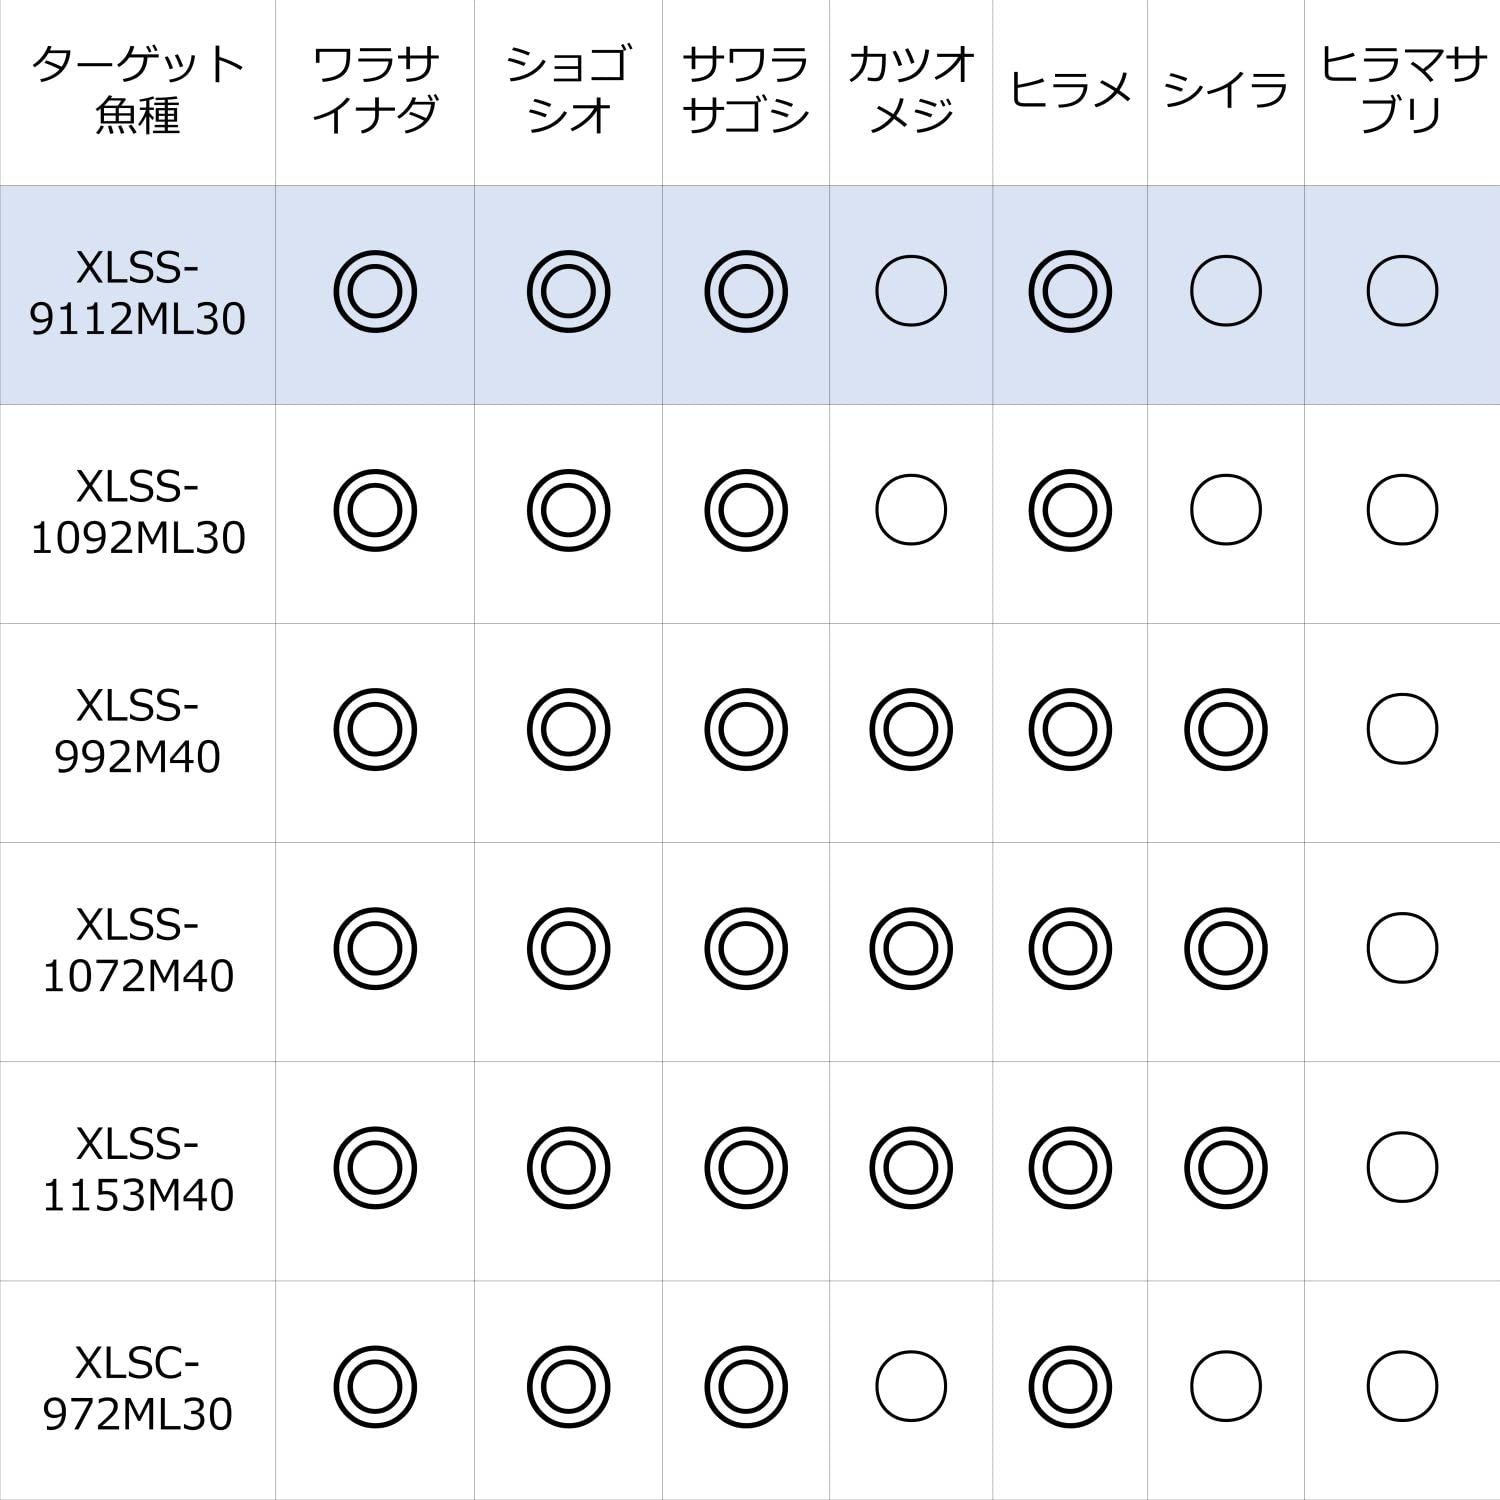Viewport: 1500px width, 1500px height.
Task: Select the XLSC-972ML30 model label
Action: tap(138, 1388)
